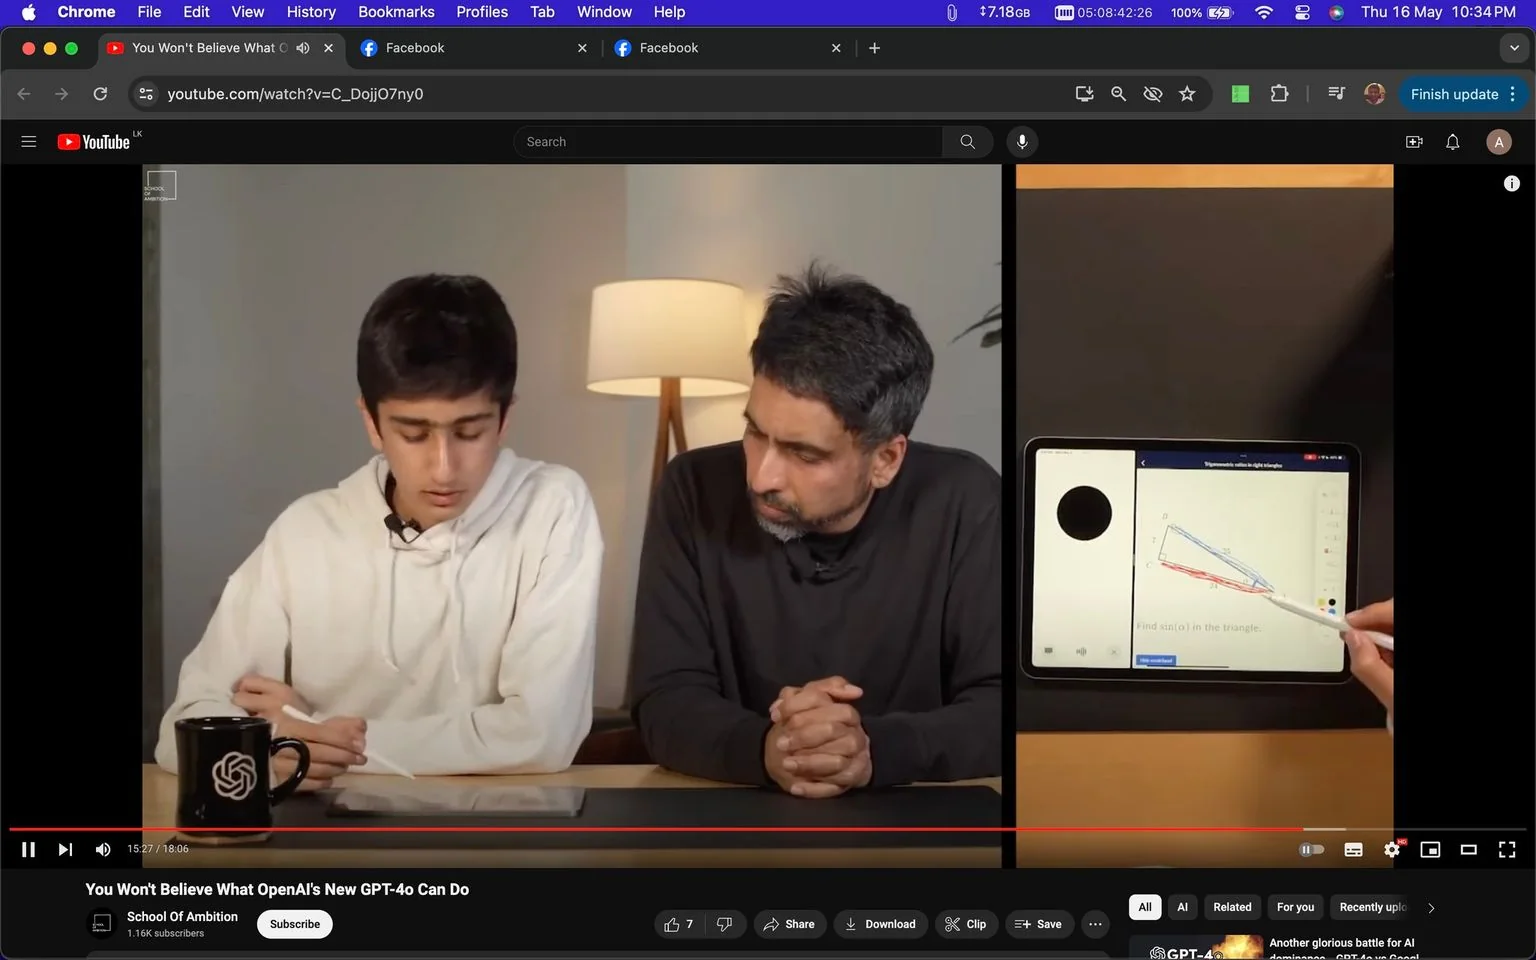Screen dimensions: 1536x960
Task: Select the AI filter chip
Action: coord(1182,907)
